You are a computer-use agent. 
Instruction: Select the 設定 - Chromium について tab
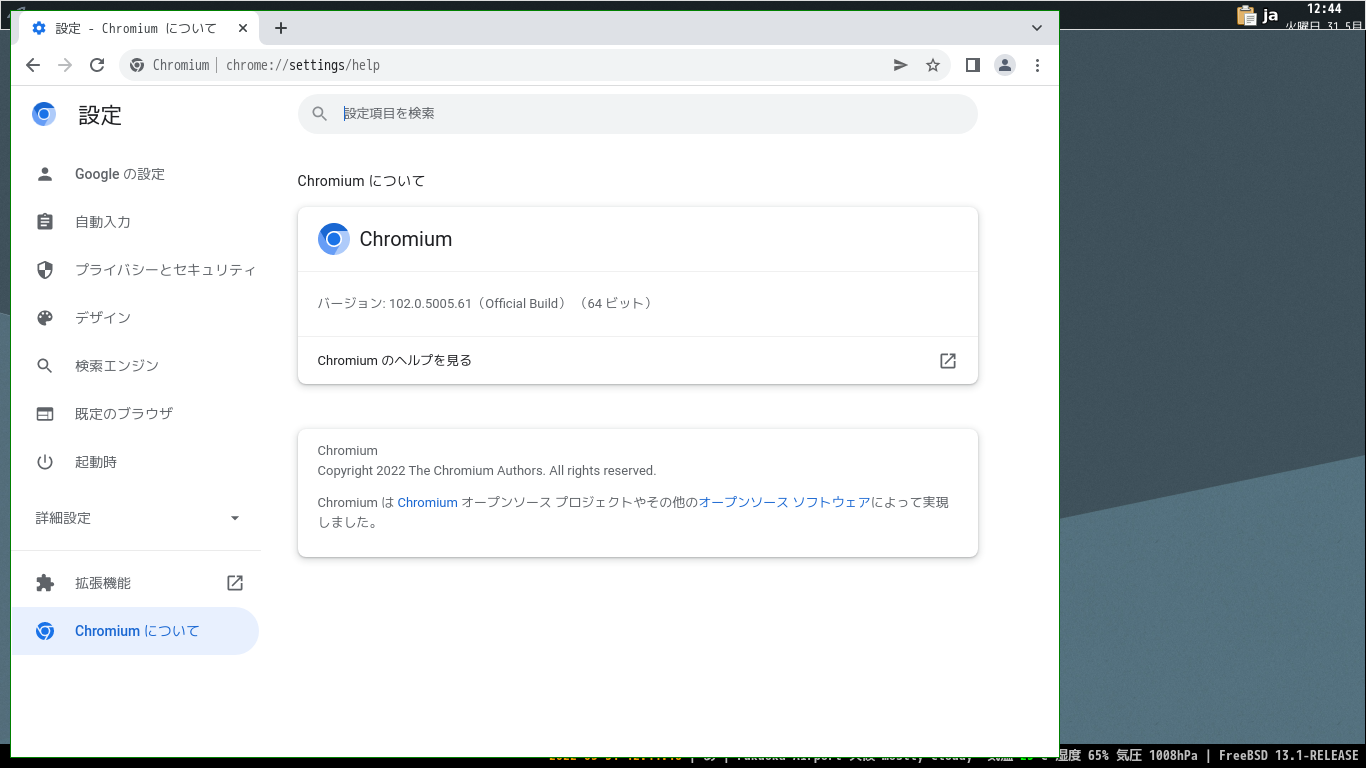pyautogui.click(x=140, y=28)
